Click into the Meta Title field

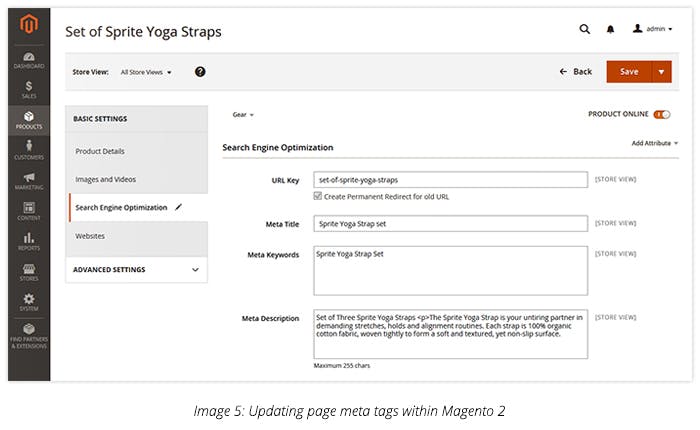pyautogui.click(x=450, y=223)
